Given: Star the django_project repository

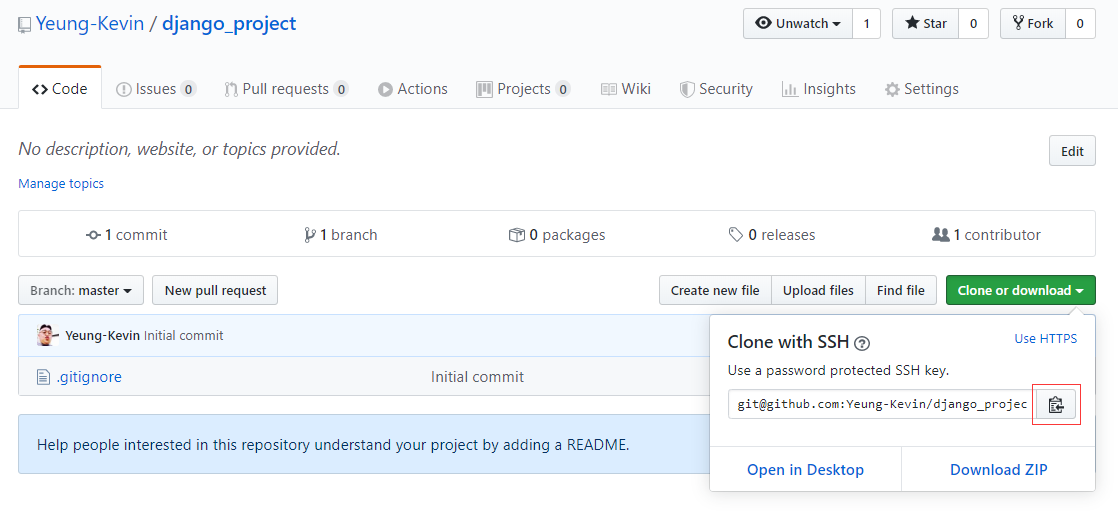Looking at the screenshot, I should (926, 23).
